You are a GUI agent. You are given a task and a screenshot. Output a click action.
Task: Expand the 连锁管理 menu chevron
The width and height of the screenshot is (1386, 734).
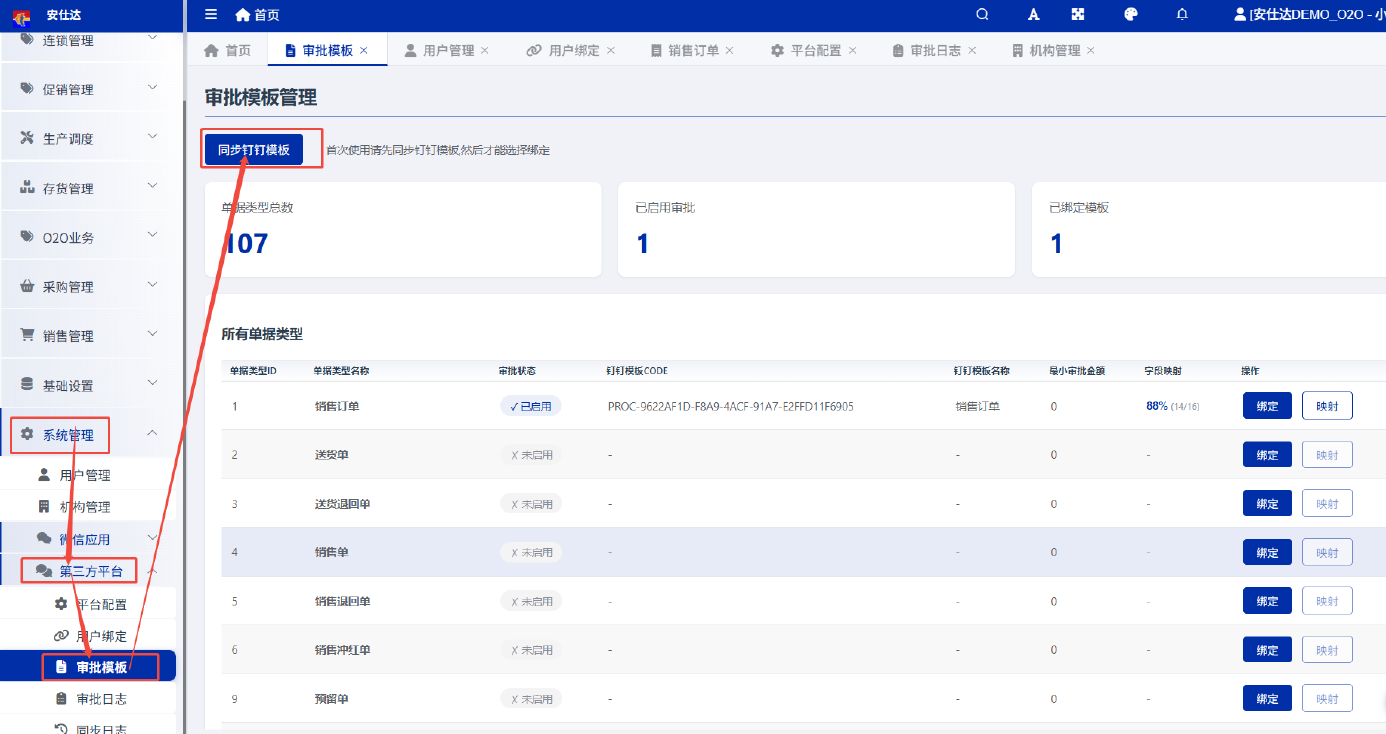[153, 38]
